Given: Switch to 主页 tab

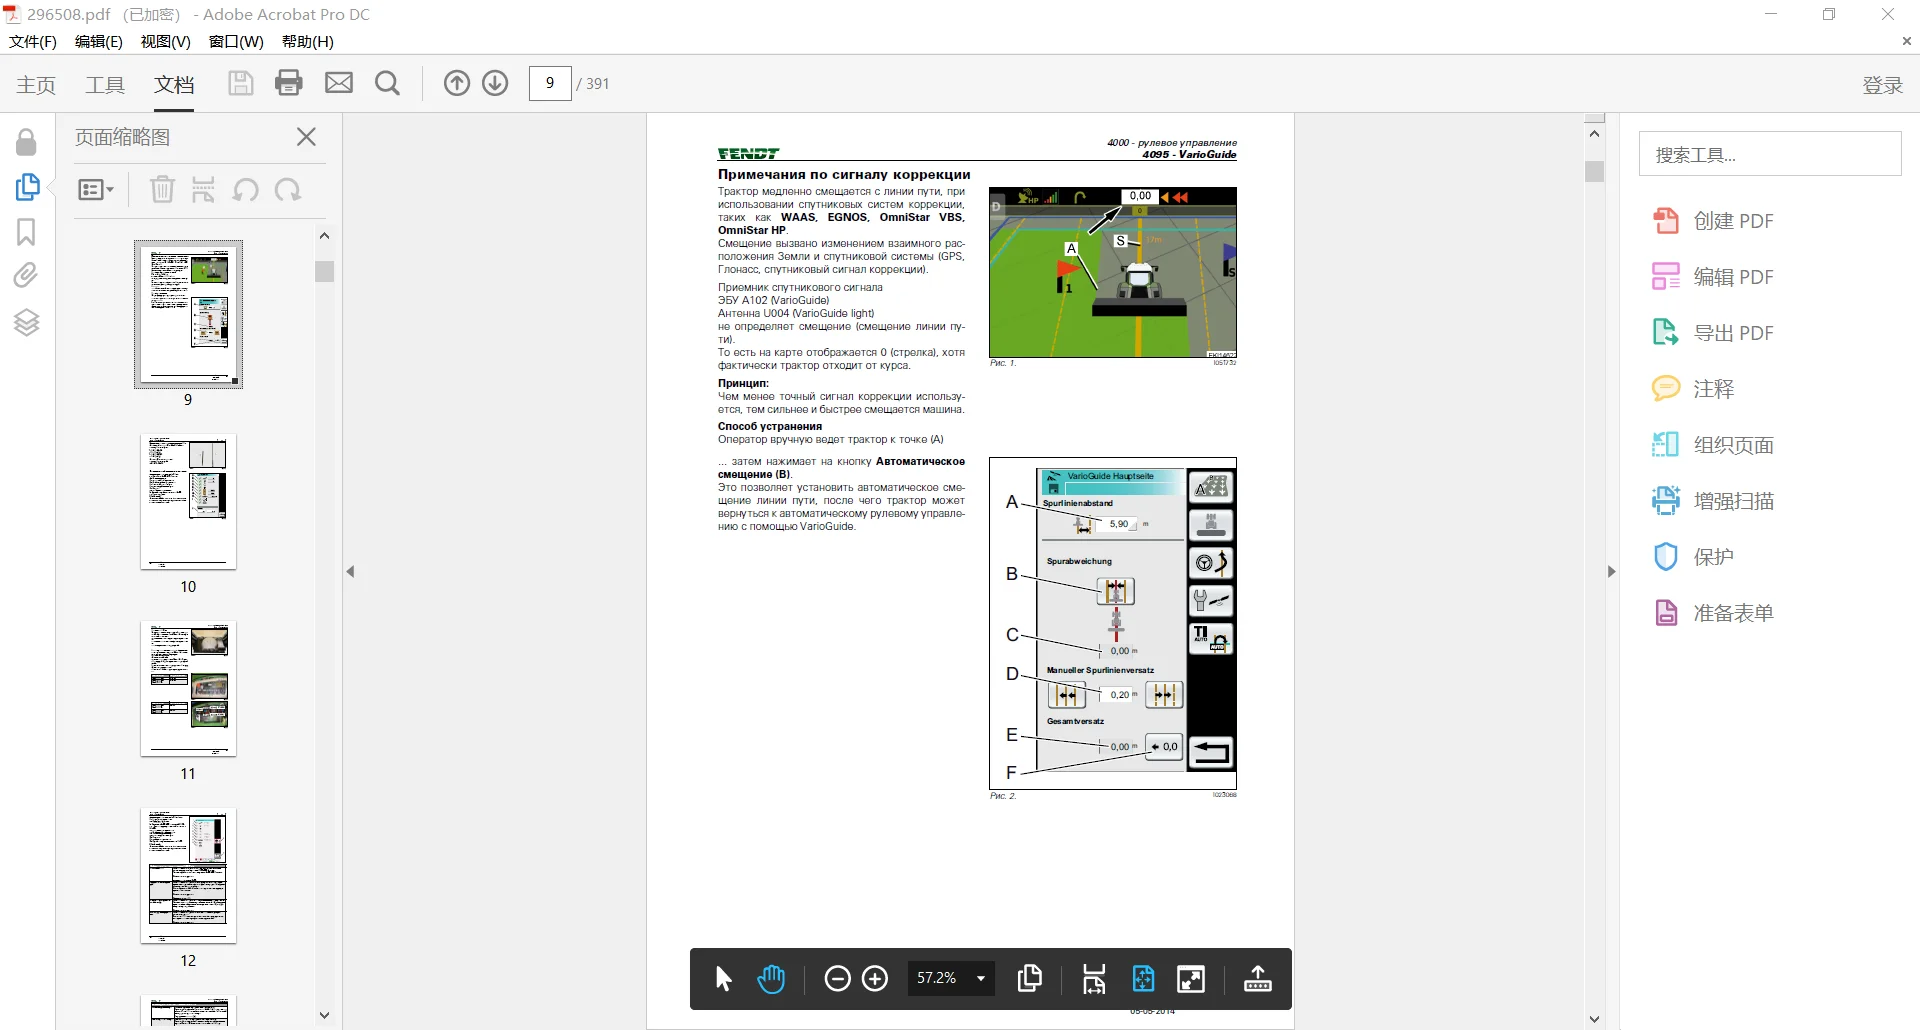Looking at the screenshot, I should (36, 85).
